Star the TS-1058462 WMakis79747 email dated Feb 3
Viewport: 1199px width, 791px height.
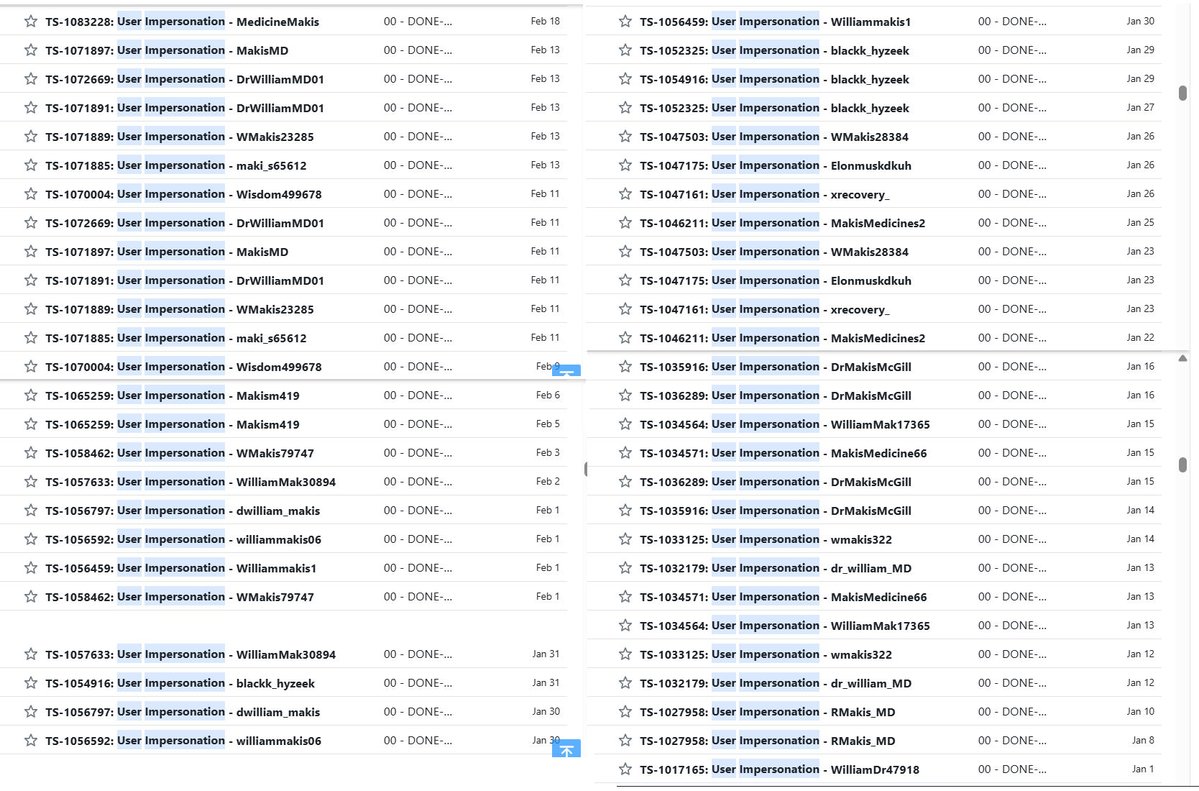point(31,453)
